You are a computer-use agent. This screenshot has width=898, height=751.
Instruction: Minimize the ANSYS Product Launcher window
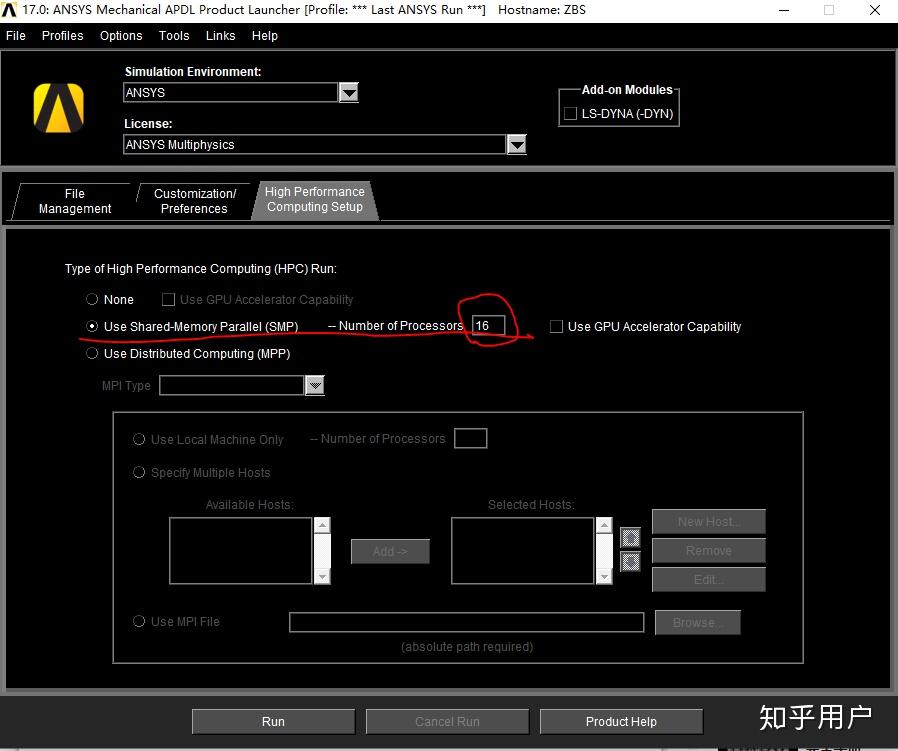(x=784, y=10)
